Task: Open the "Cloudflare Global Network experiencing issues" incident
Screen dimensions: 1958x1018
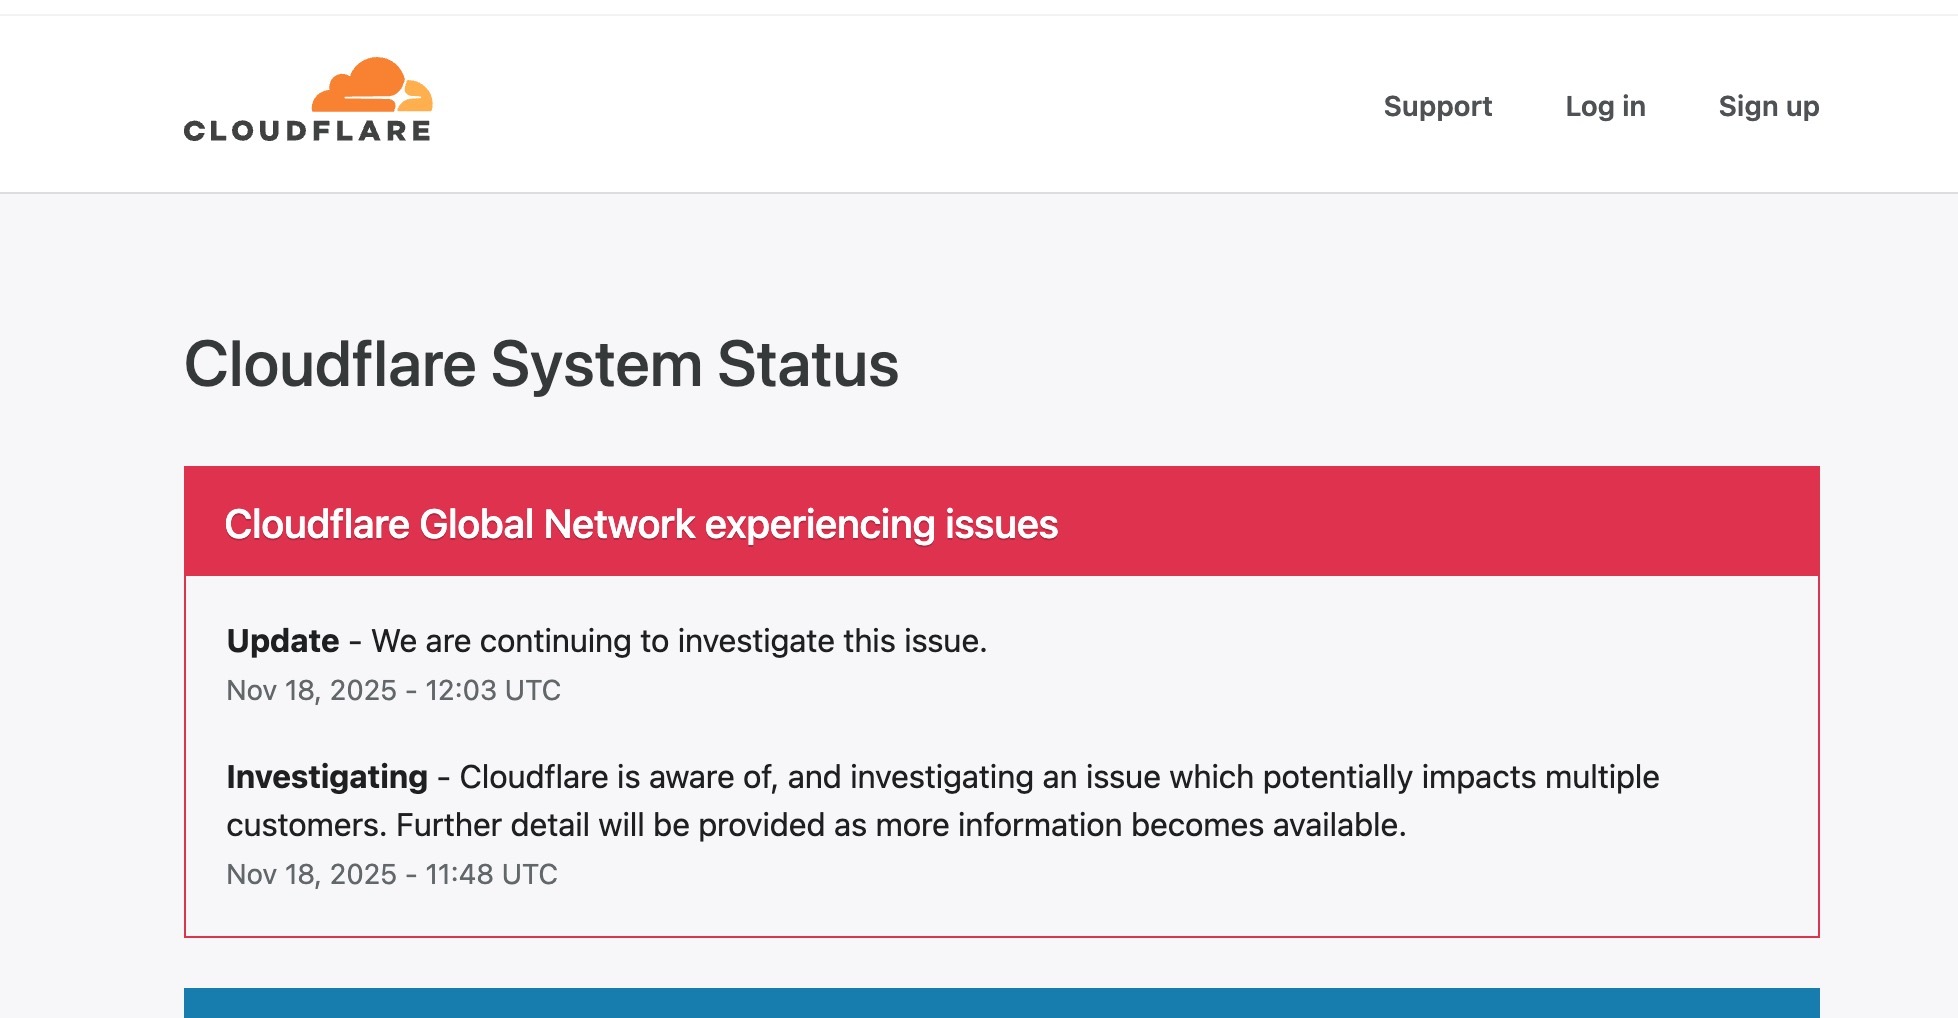Action: [641, 524]
